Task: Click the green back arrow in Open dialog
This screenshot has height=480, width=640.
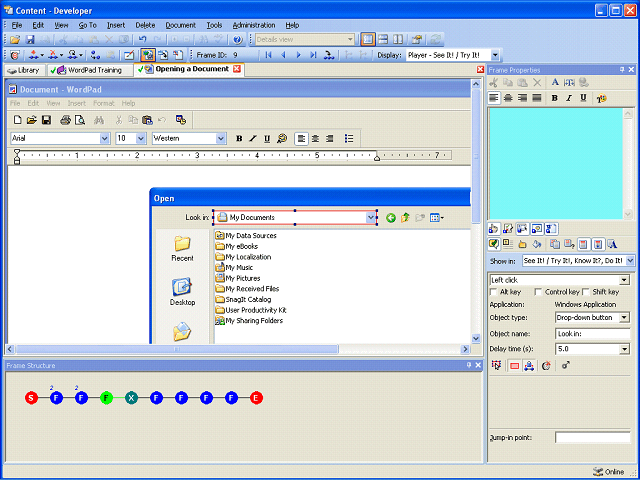Action: 391,218
